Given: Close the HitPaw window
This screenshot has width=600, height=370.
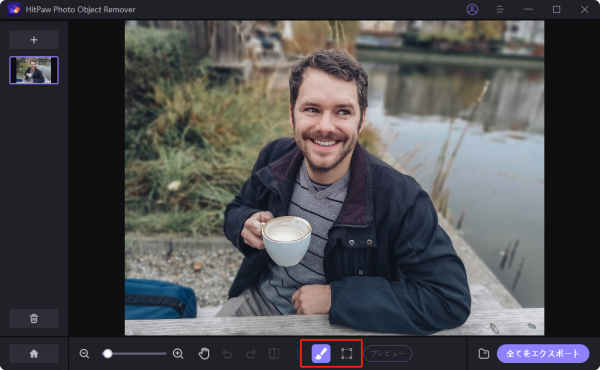Looking at the screenshot, I should click(584, 9).
